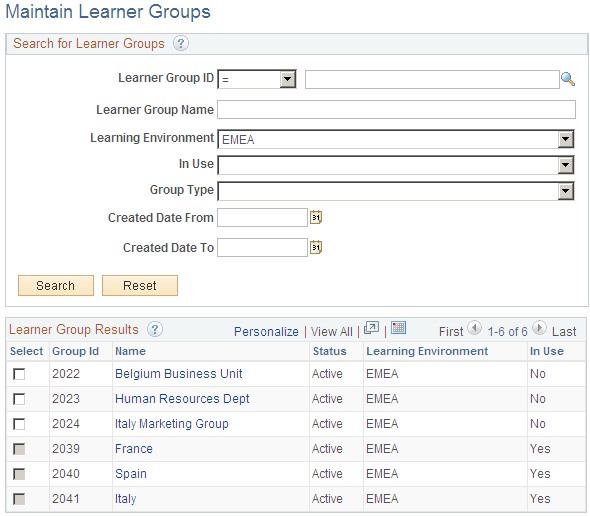This screenshot has width=590, height=516.
Task: Click Group Id cell 2040
Action: coord(66,474)
